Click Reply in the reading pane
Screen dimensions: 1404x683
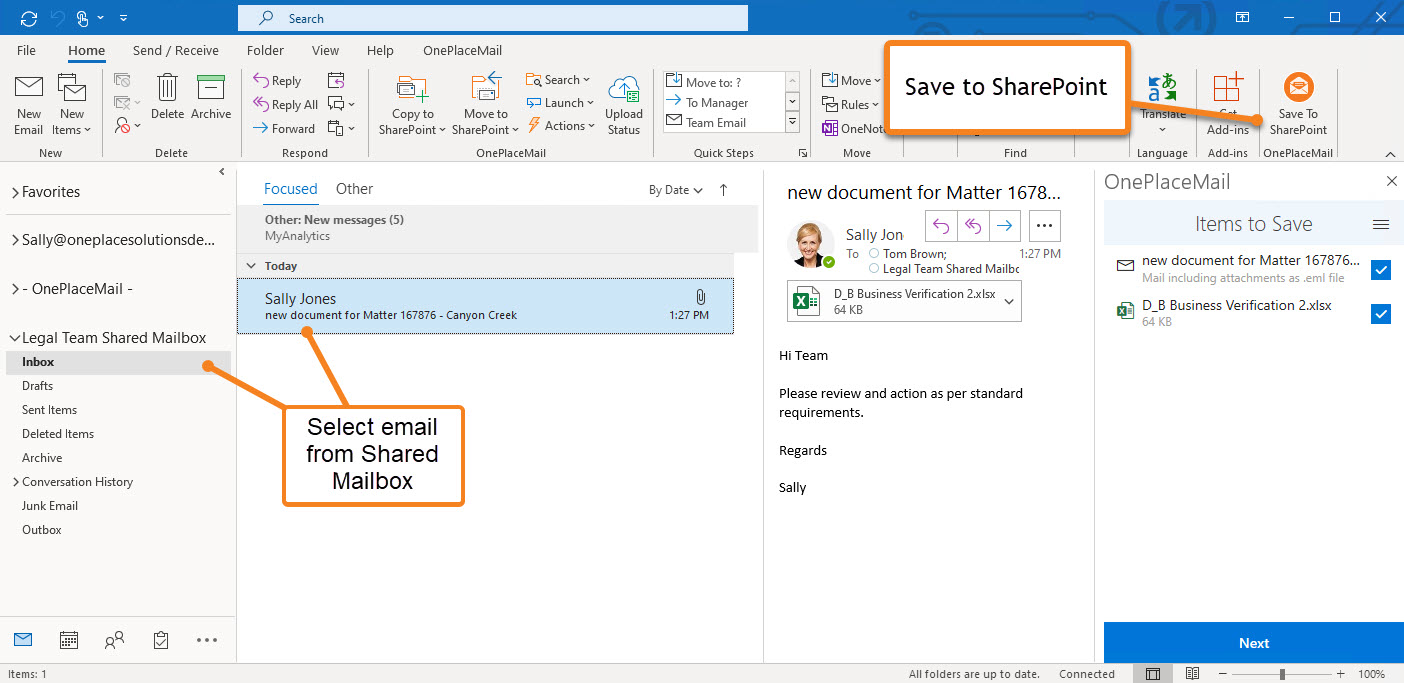(x=941, y=225)
